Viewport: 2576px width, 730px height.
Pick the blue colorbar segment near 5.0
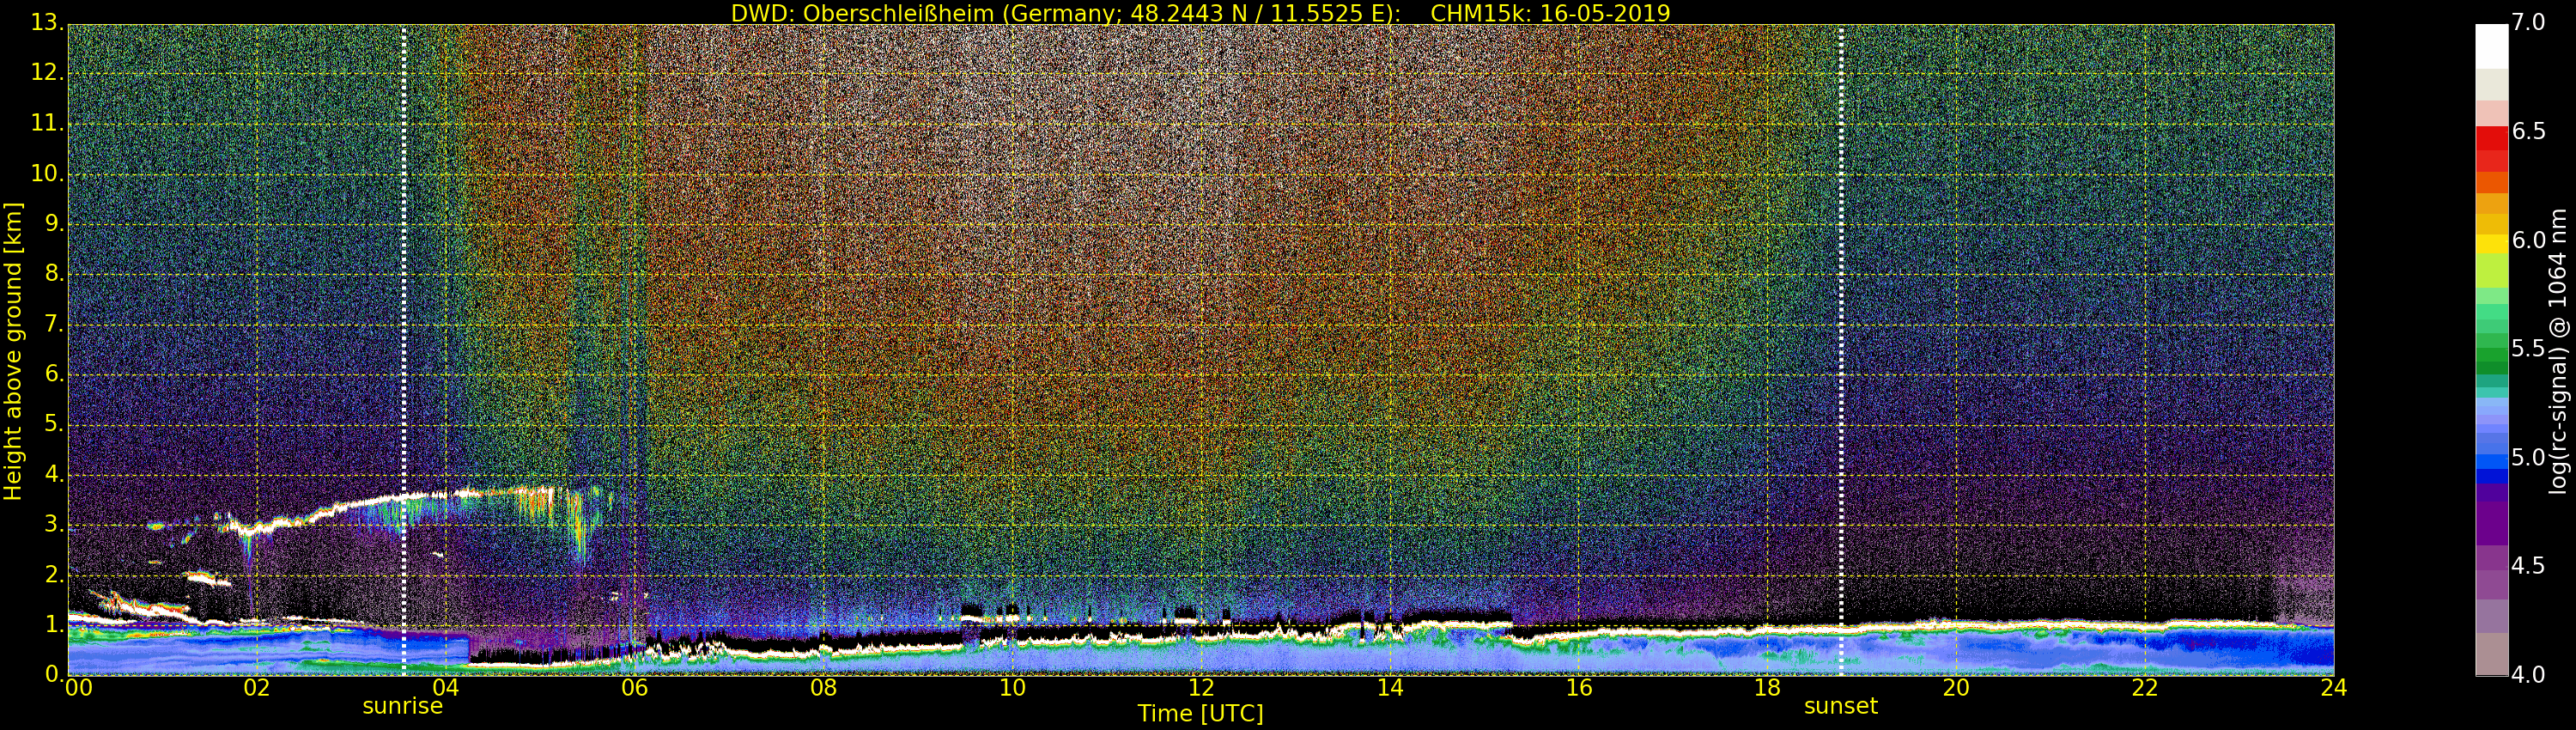click(2491, 462)
